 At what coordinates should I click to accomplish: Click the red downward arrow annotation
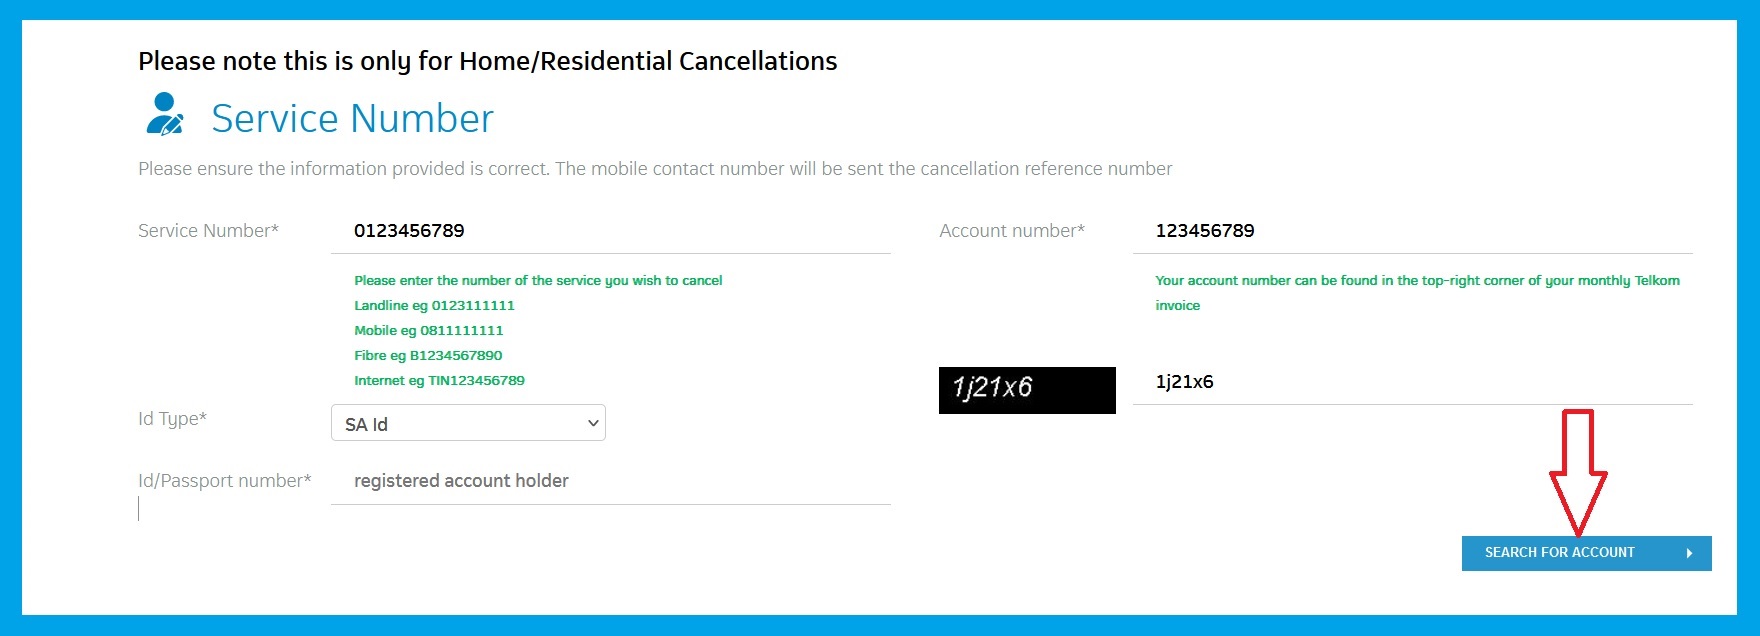[1577, 472]
